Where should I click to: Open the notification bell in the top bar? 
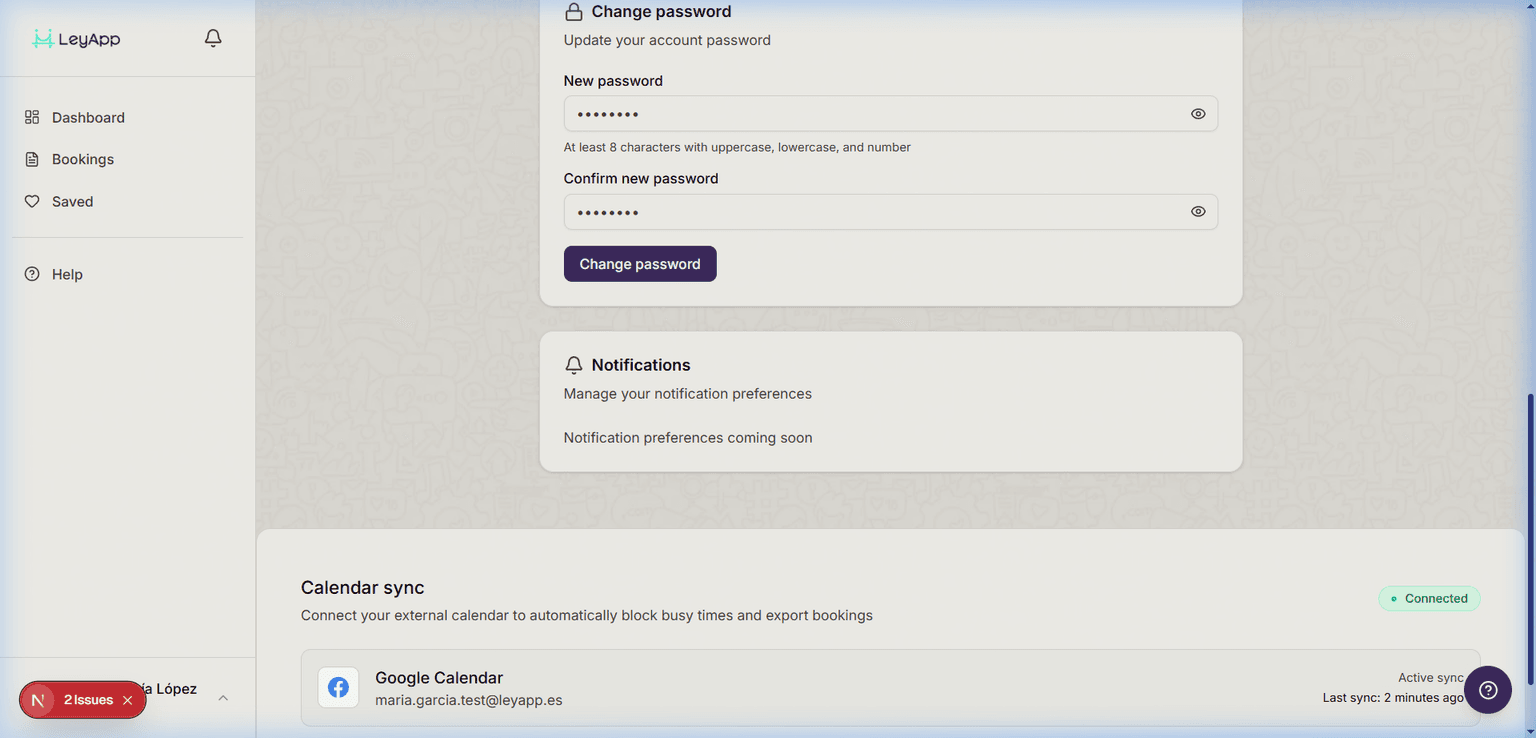212,37
